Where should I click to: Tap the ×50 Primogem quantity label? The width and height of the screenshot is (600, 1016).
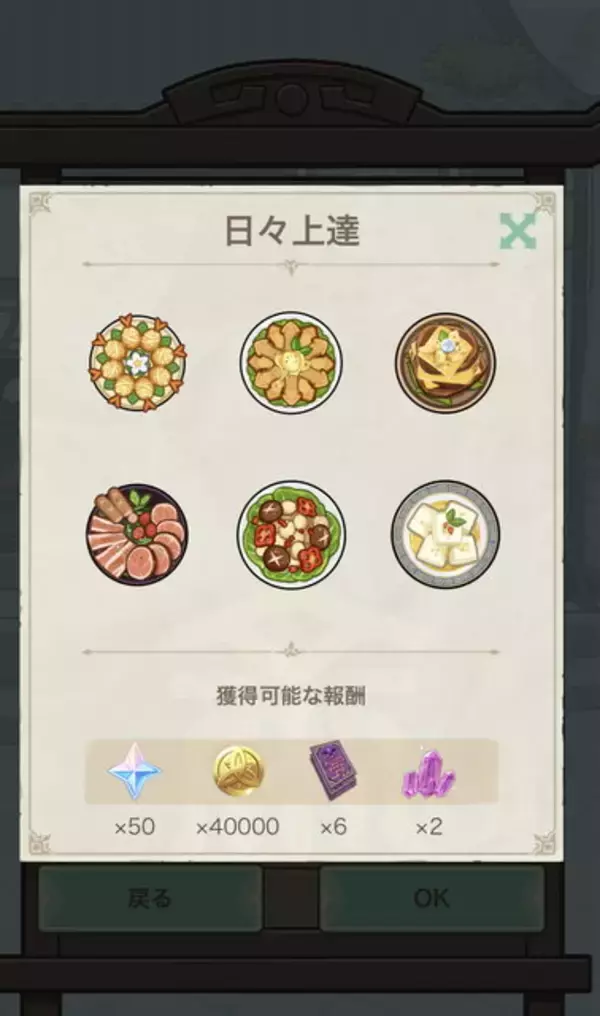tap(134, 827)
